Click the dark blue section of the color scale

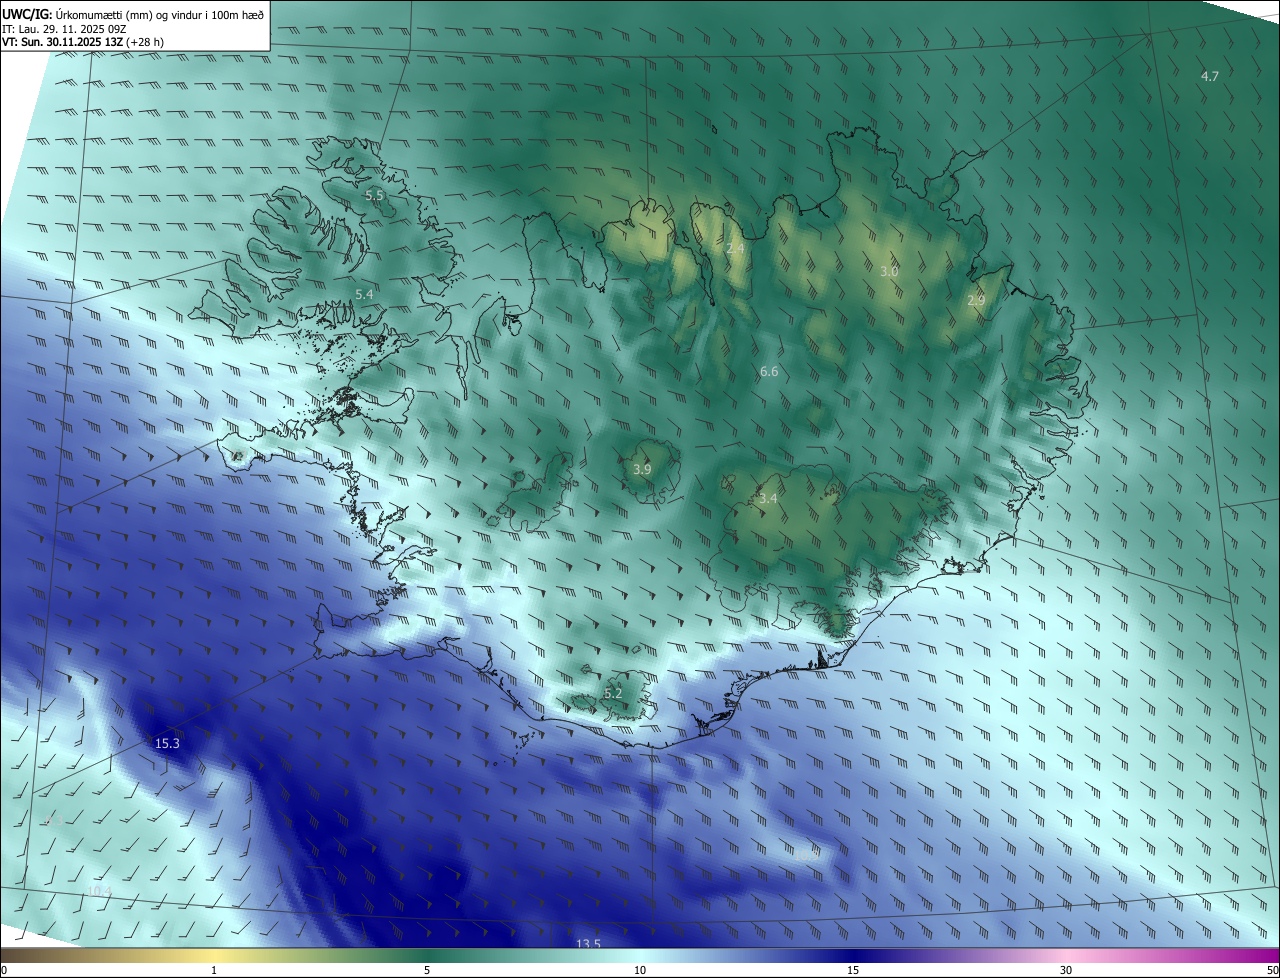(x=853, y=956)
